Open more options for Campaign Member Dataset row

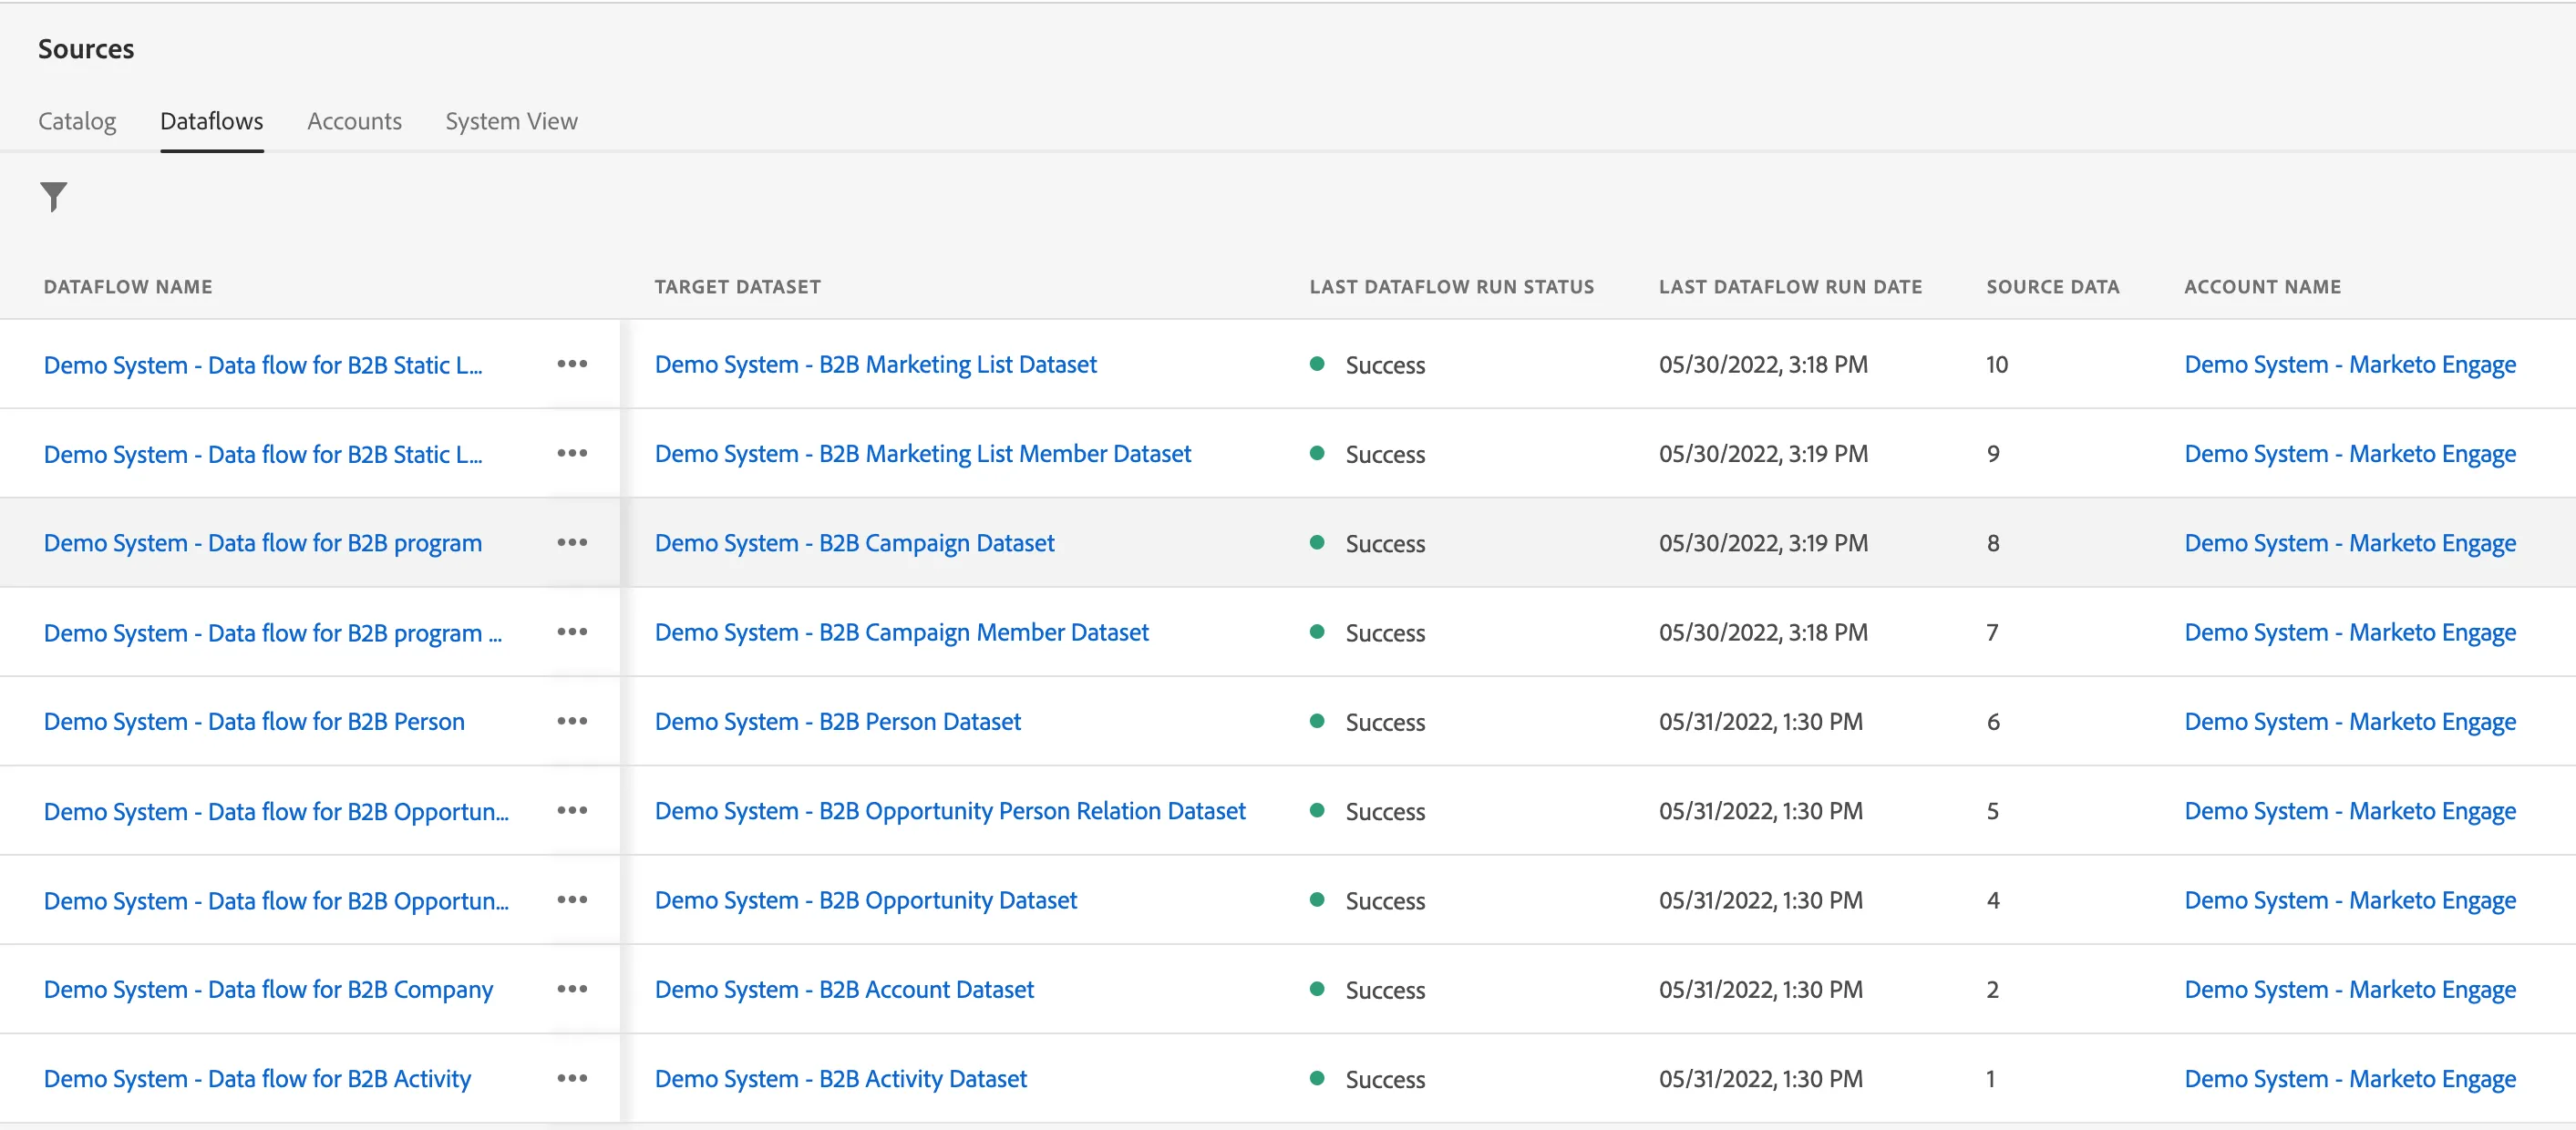(x=572, y=632)
